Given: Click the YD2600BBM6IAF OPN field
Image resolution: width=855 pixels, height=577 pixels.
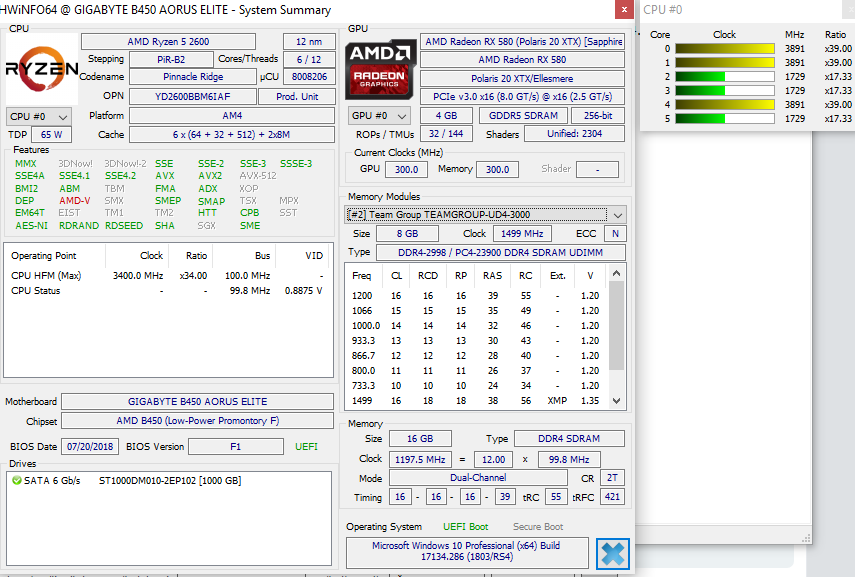Looking at the screenshot, I should pos(192,97).
